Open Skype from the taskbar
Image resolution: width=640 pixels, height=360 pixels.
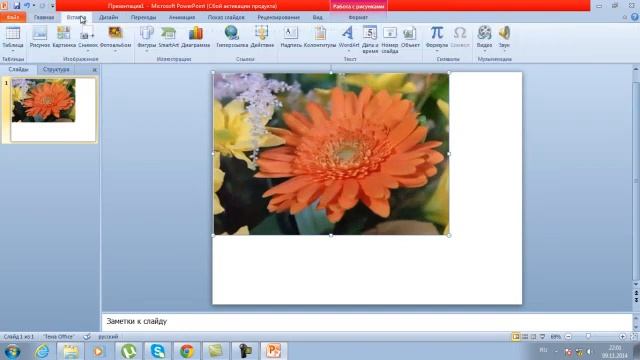click(158, 351)
